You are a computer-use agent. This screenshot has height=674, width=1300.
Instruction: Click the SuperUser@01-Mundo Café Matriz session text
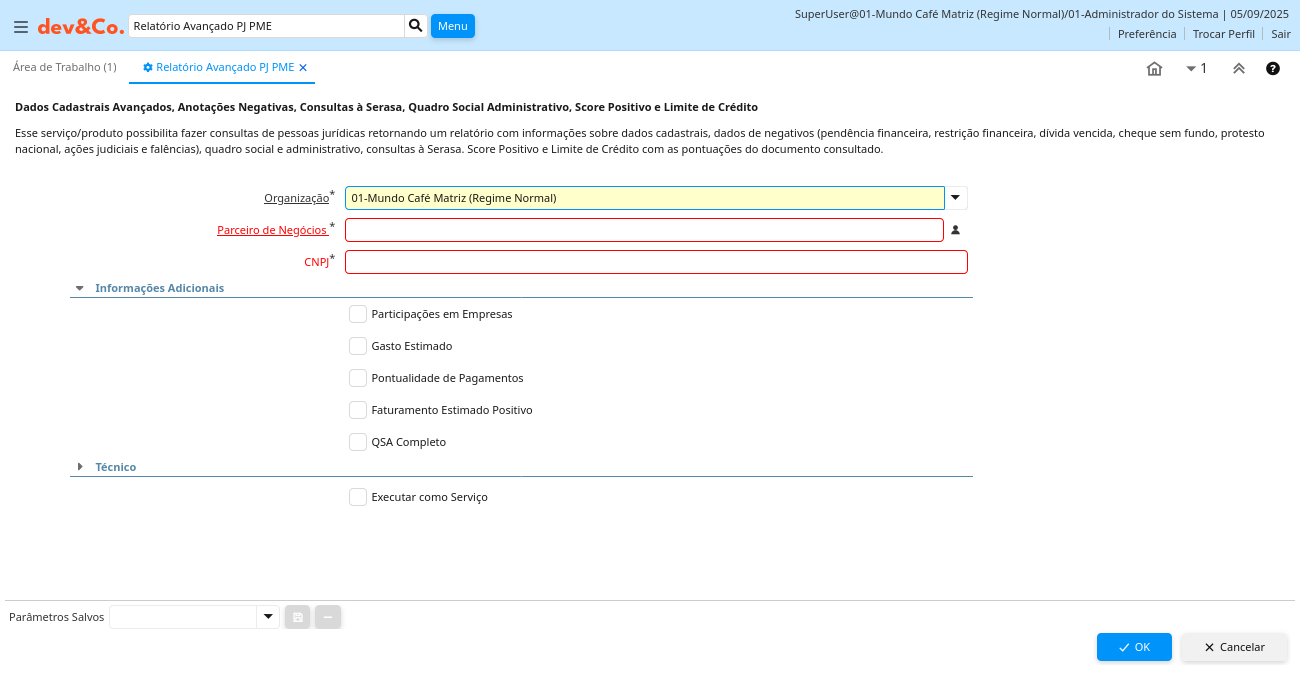pyautogui.click(x=1042, y=14)
